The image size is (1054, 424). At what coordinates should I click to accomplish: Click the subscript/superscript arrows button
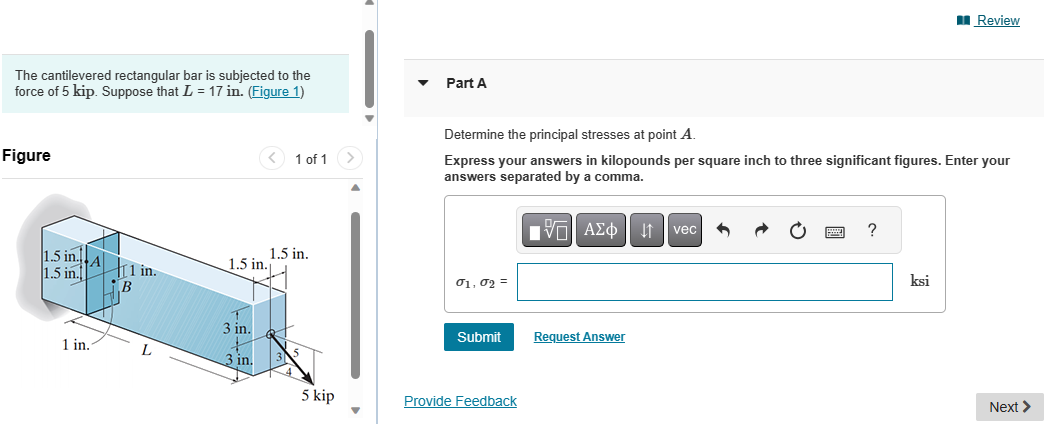point(647,230)
